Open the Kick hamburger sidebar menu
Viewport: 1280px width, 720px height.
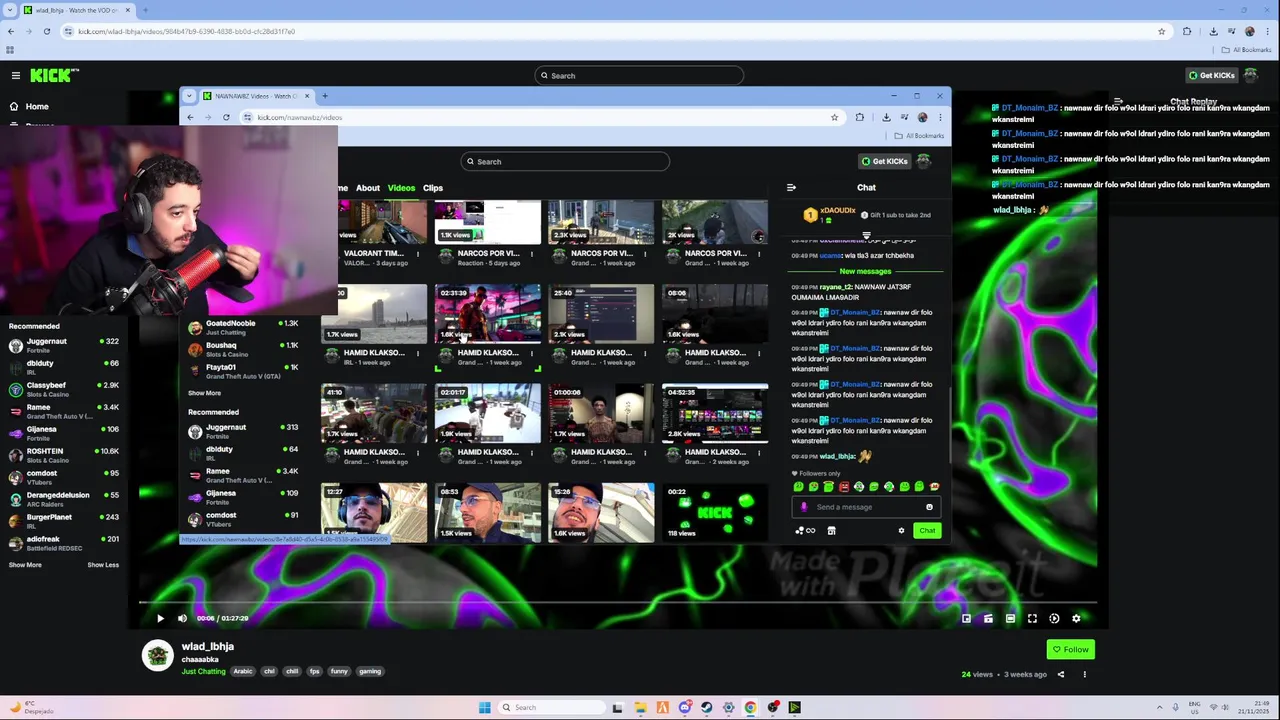click(x=16, y=75)
